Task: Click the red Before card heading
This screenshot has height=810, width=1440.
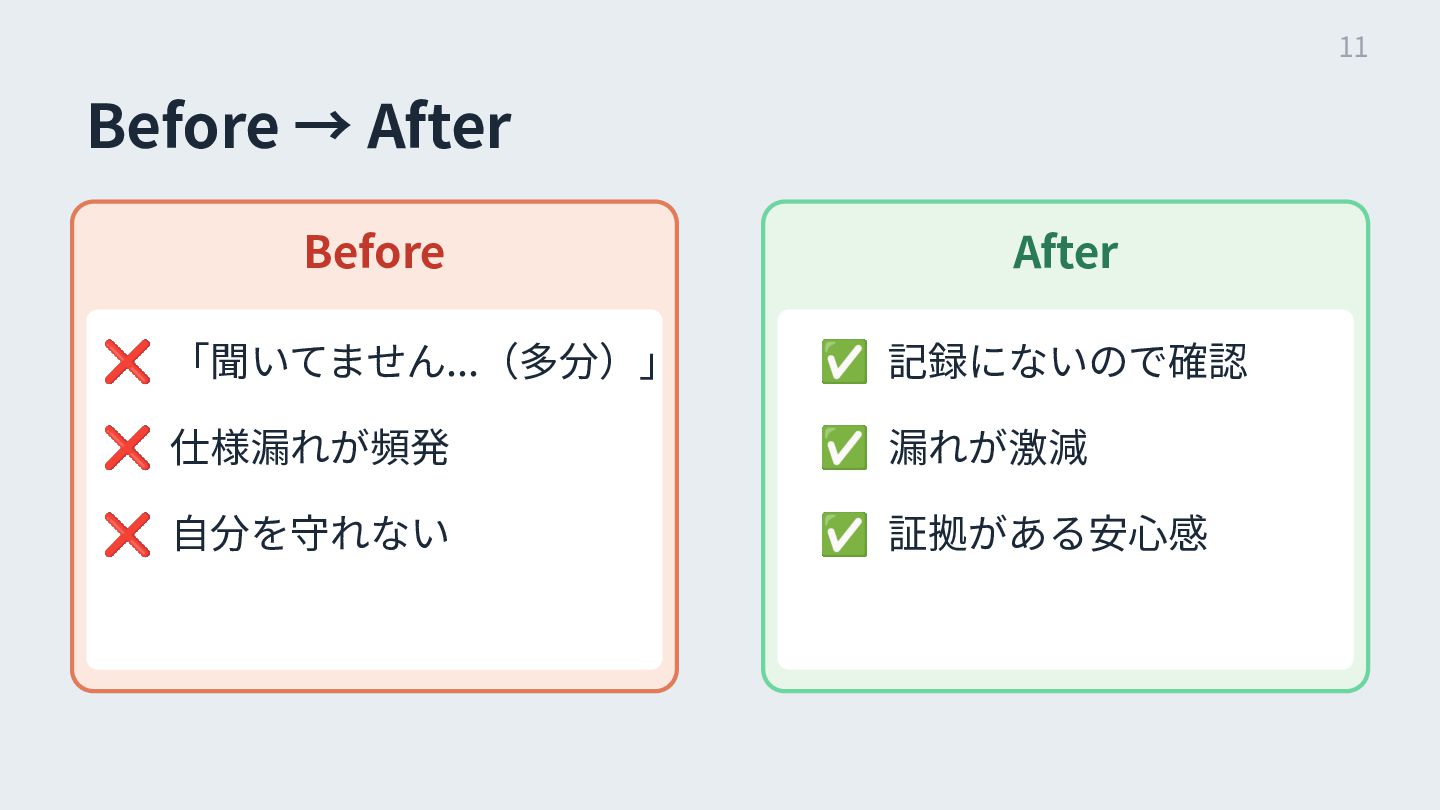Action: 374,252
